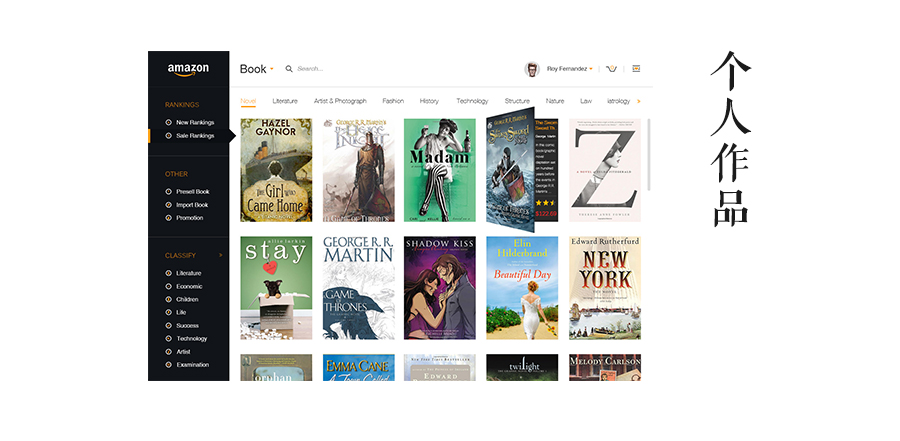900x441 pixels.
Task: Switch to the Fashion tab
Action: [393, 101]
